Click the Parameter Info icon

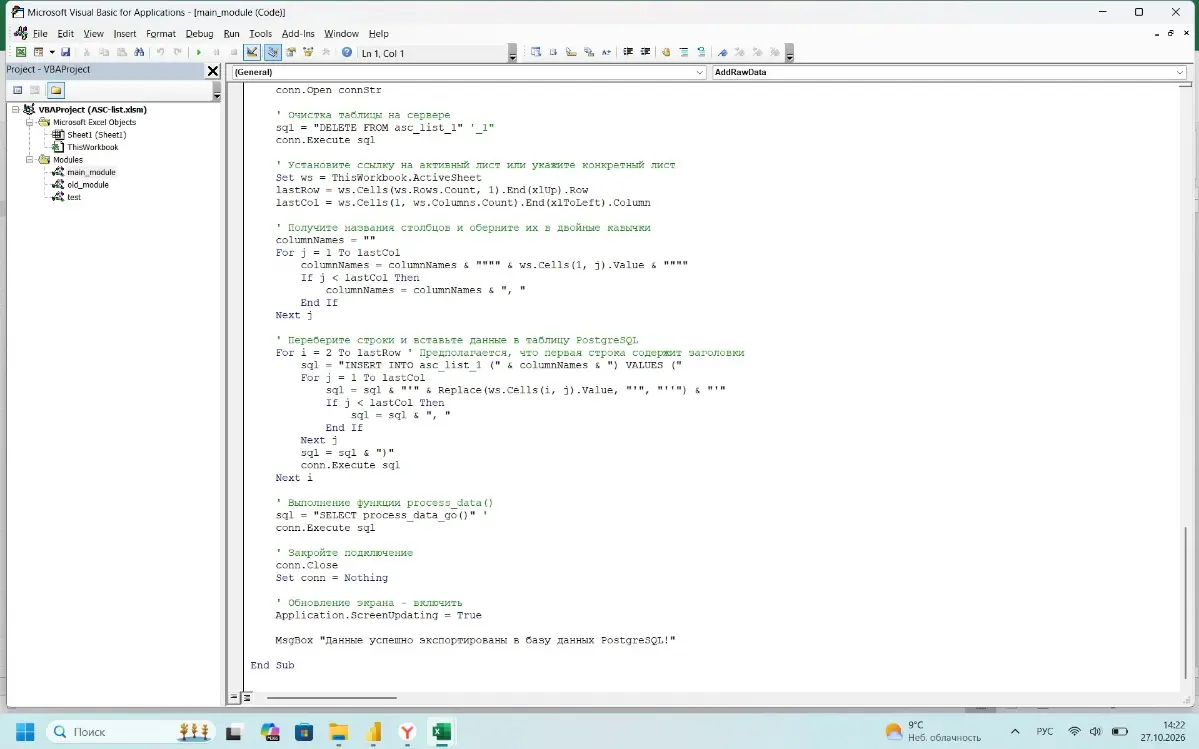coord(589,52)
